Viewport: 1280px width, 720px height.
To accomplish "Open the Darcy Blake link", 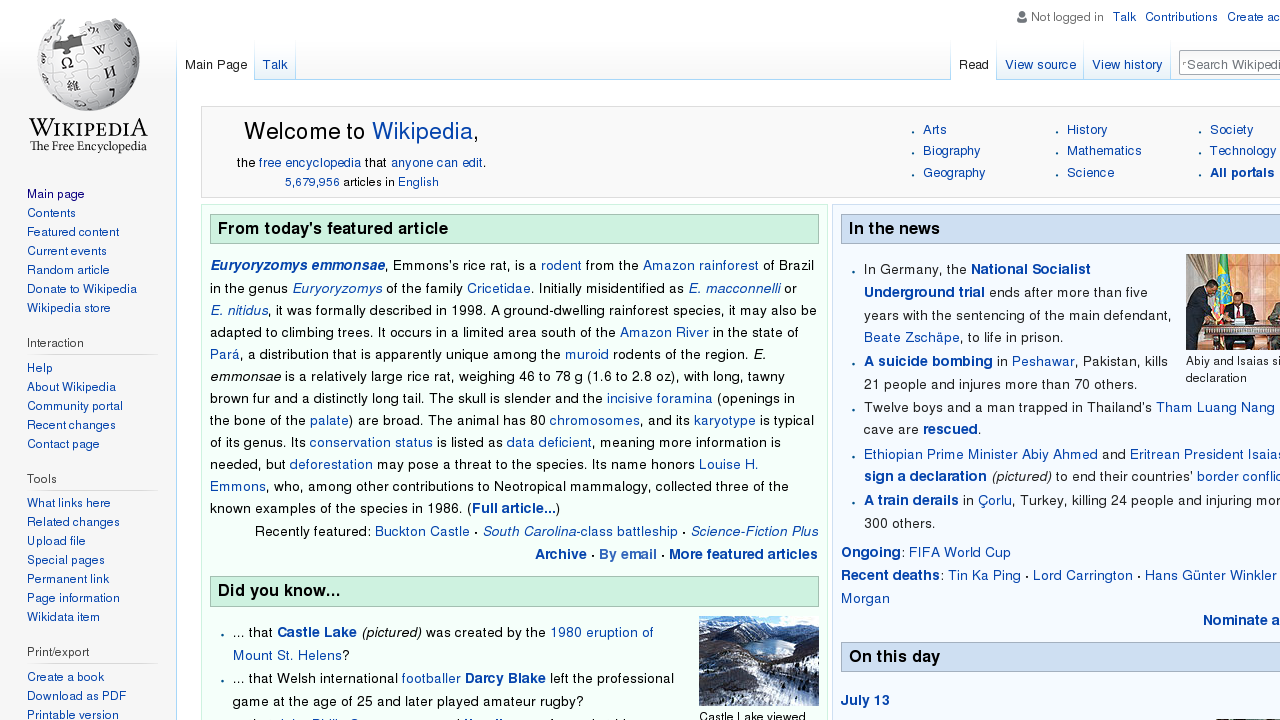I will [x=505, y=678].
